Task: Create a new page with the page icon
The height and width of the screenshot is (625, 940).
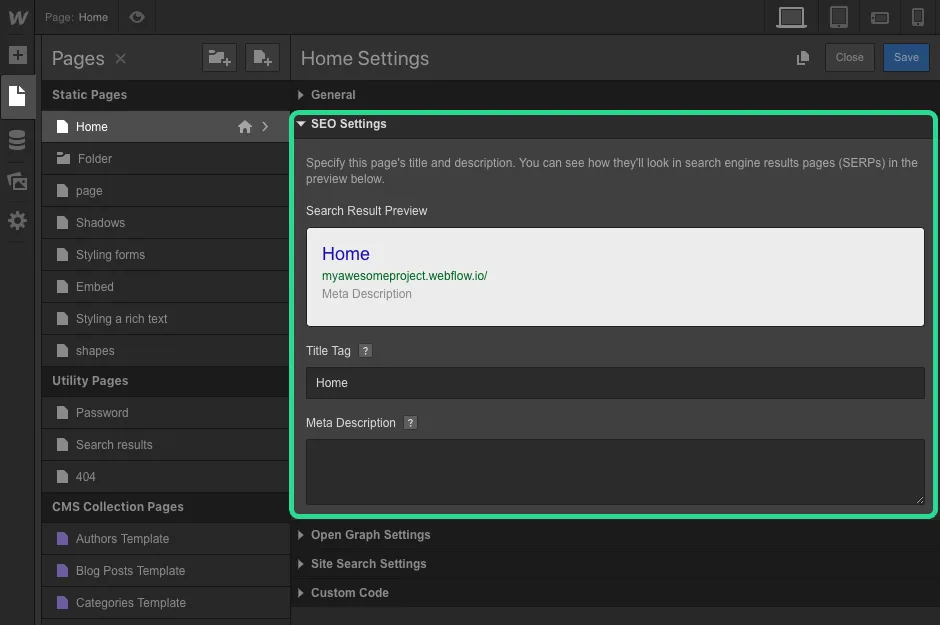Action: 262,58
